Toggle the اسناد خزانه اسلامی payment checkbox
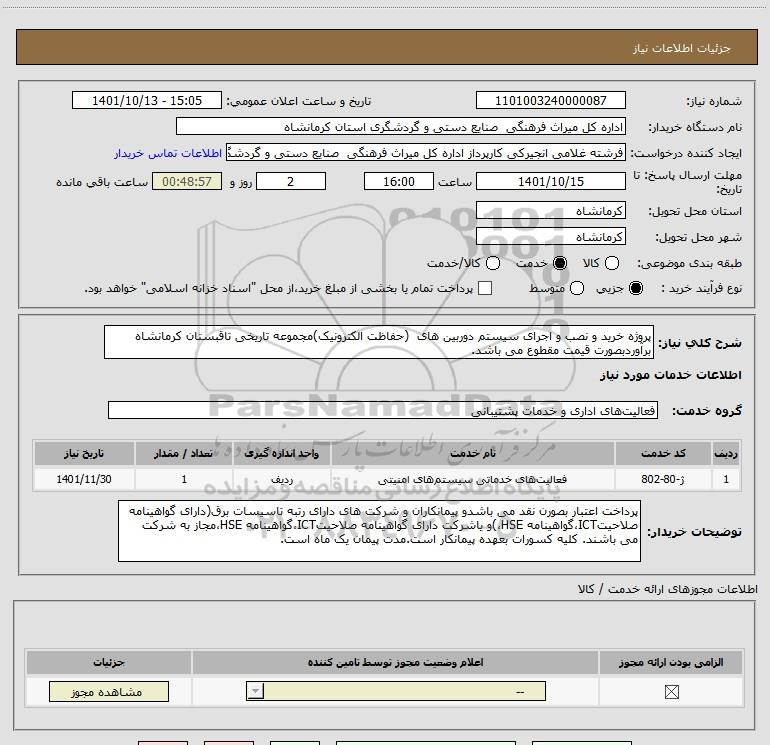The height and width of the screenshot is (745, 770). coord(485,288)
